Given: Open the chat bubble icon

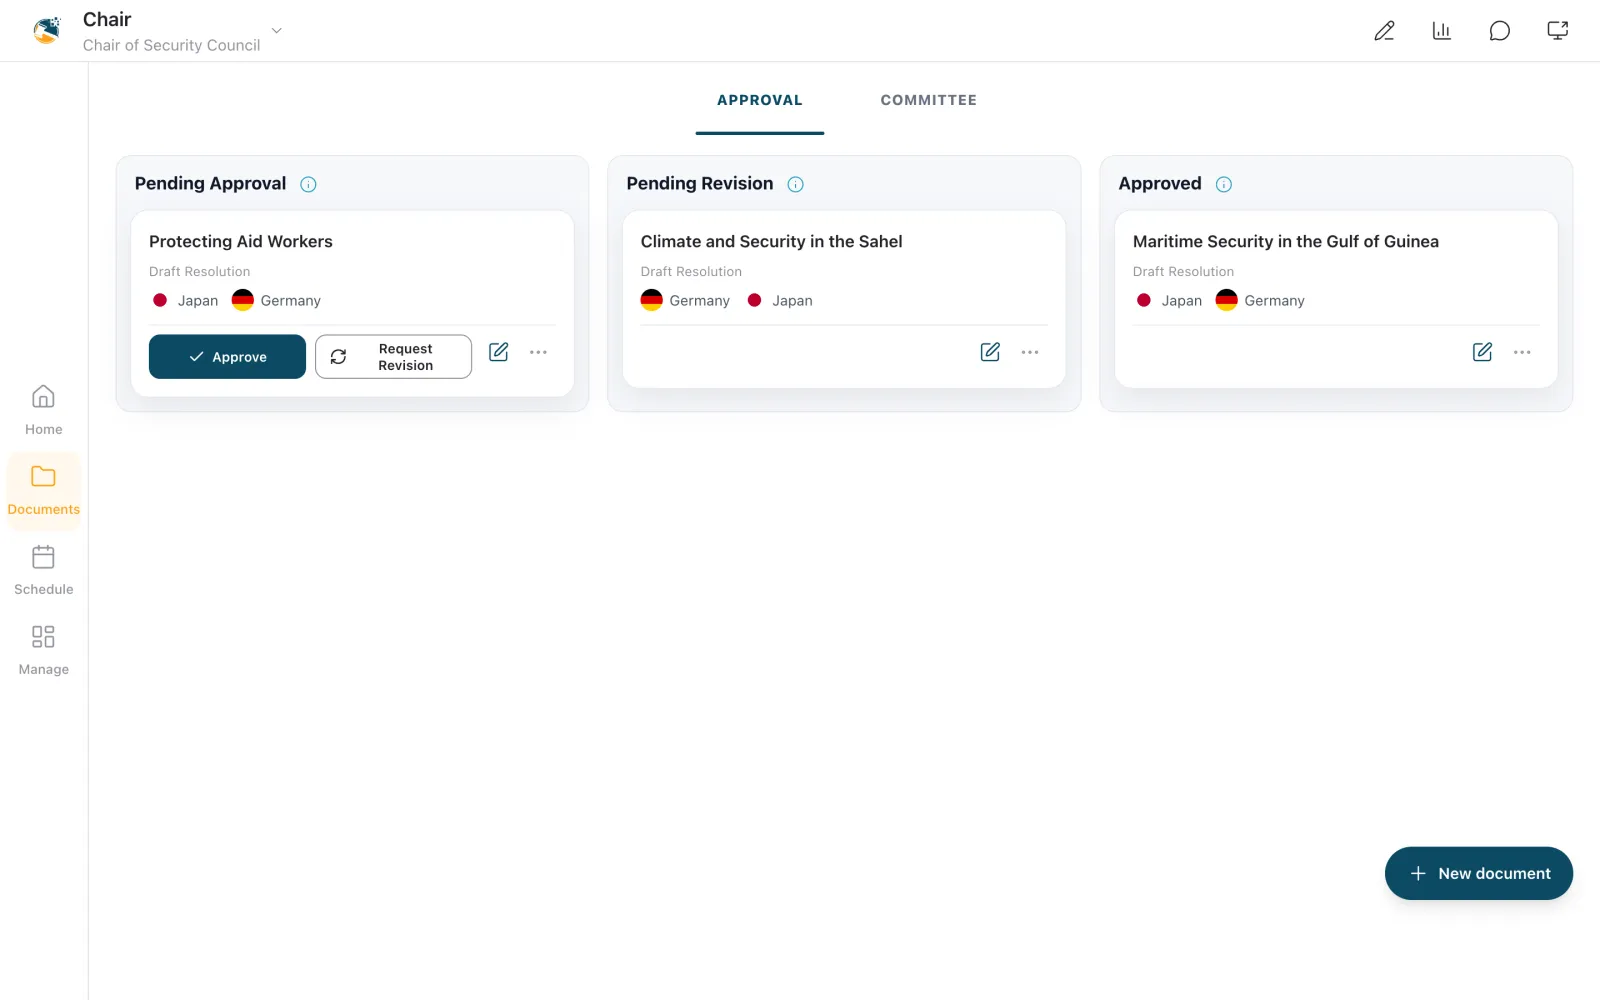Looking at the screenshot, I should (1499, 31).
